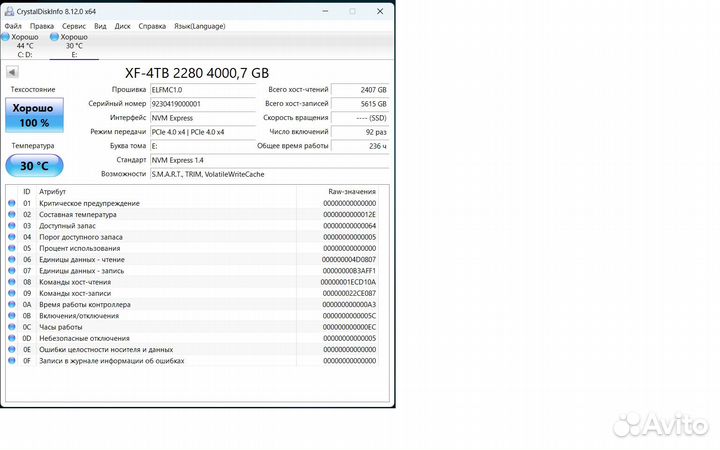
Task: Open the Язык(Language) menu
Action: pos(199,26)
